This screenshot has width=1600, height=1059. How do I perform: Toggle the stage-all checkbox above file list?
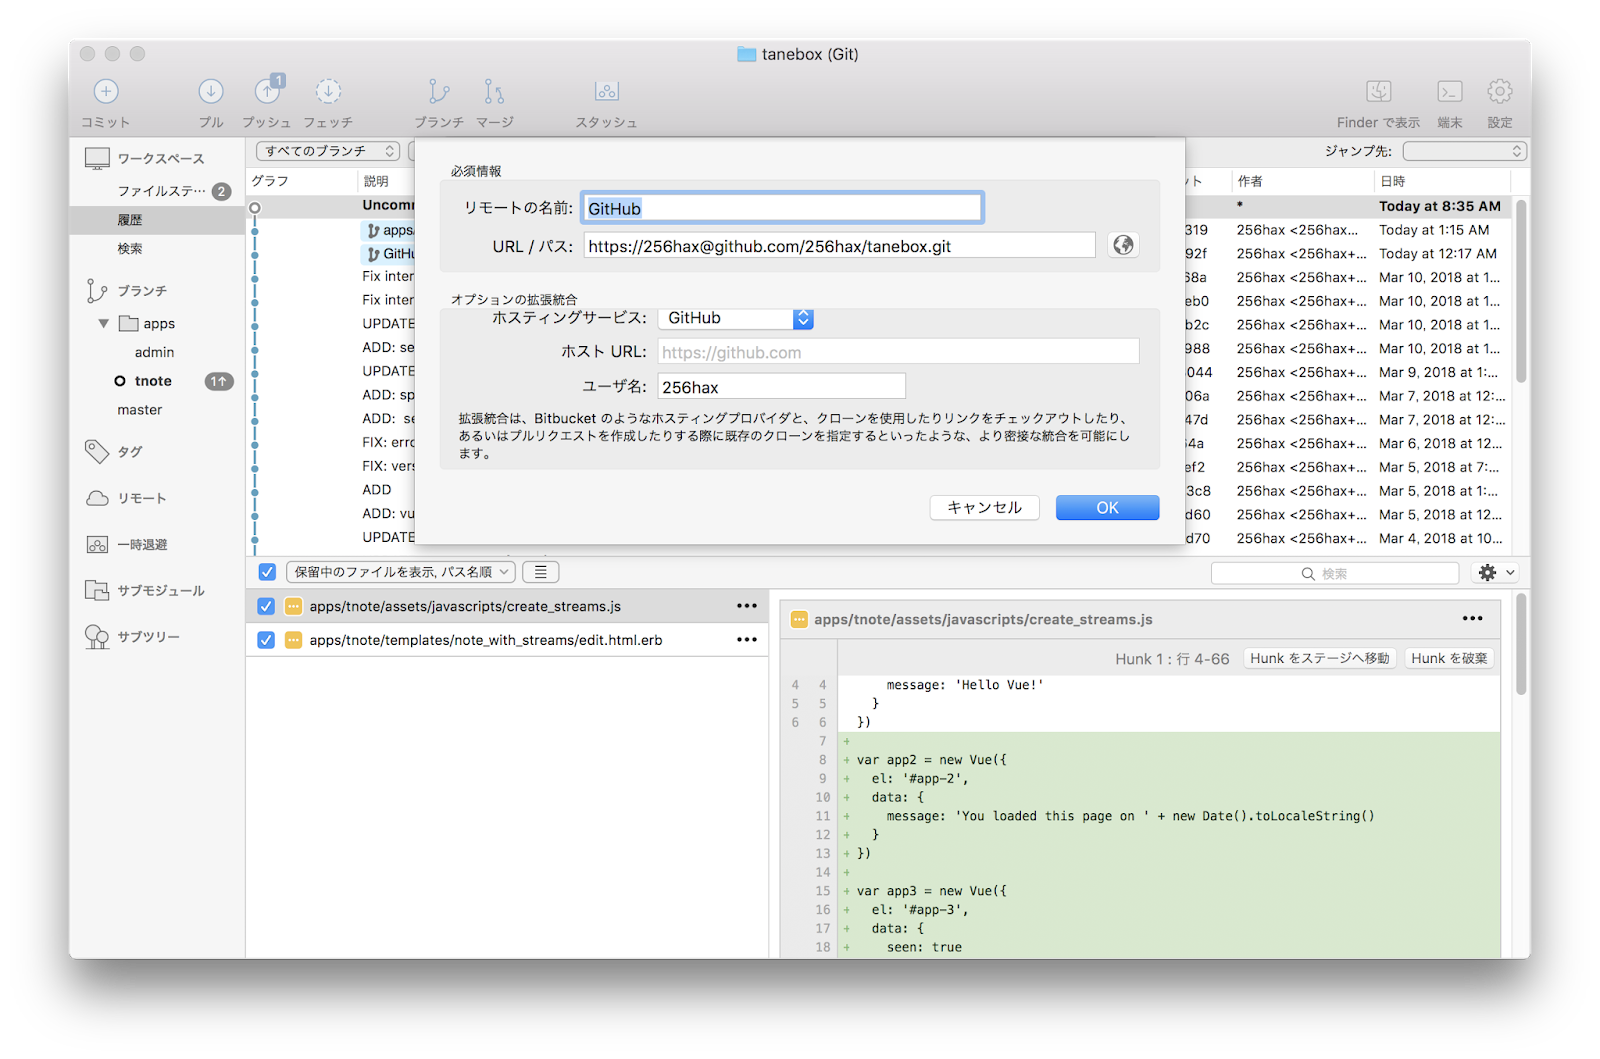pos(267,572)
